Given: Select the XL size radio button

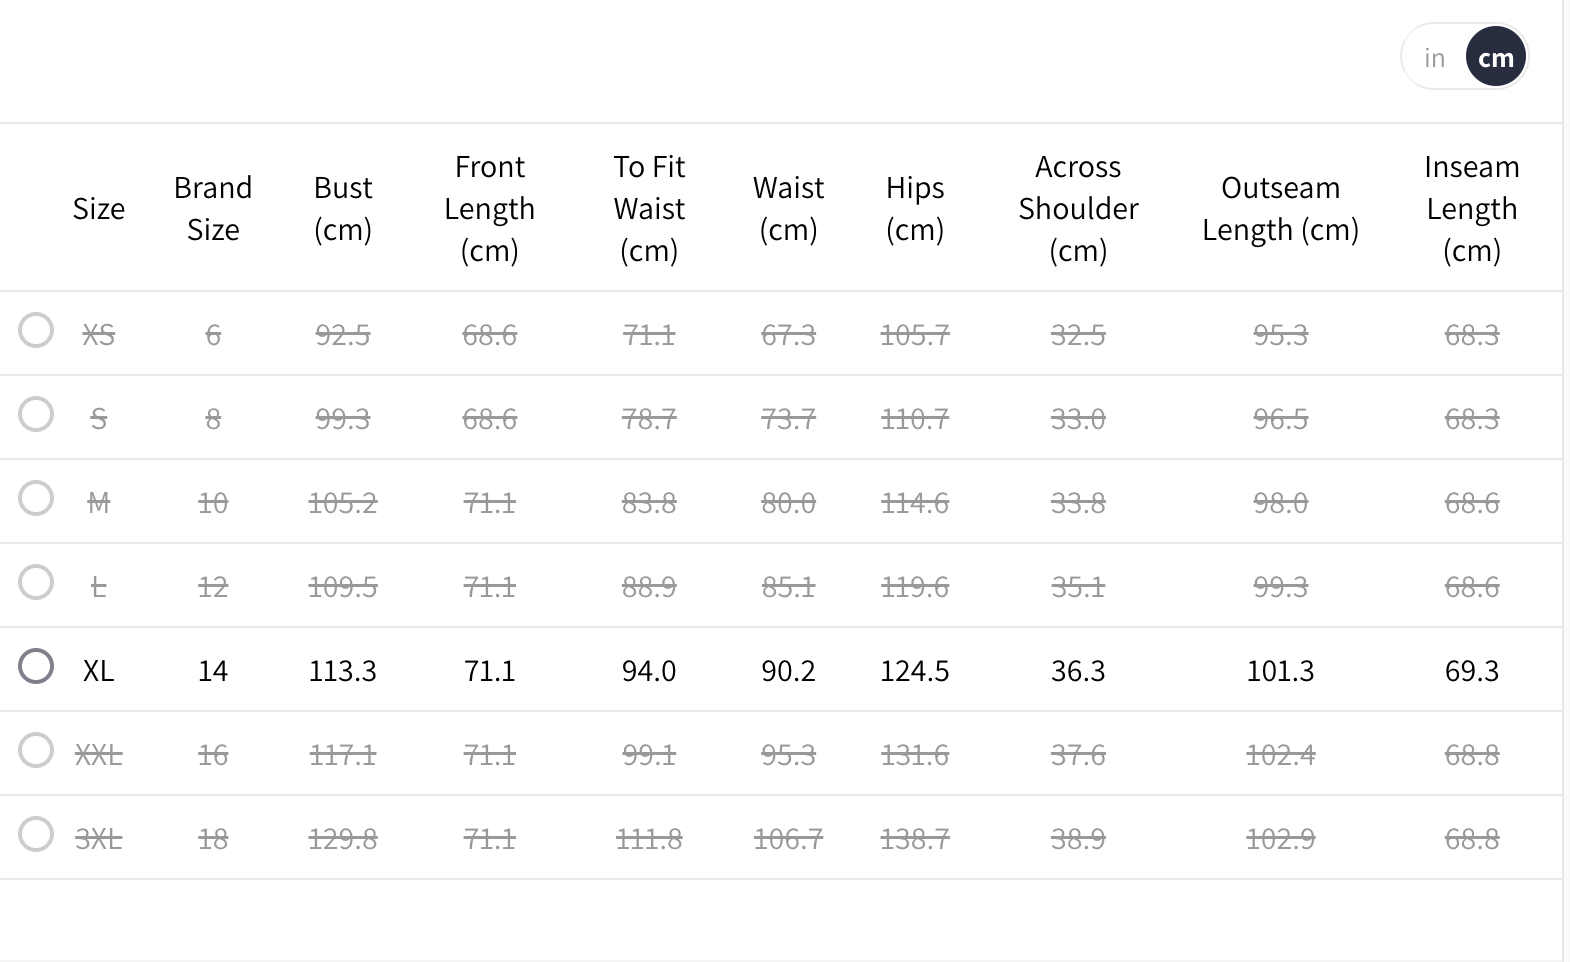Looking at the screenshot, I should (x=36, y=666).
